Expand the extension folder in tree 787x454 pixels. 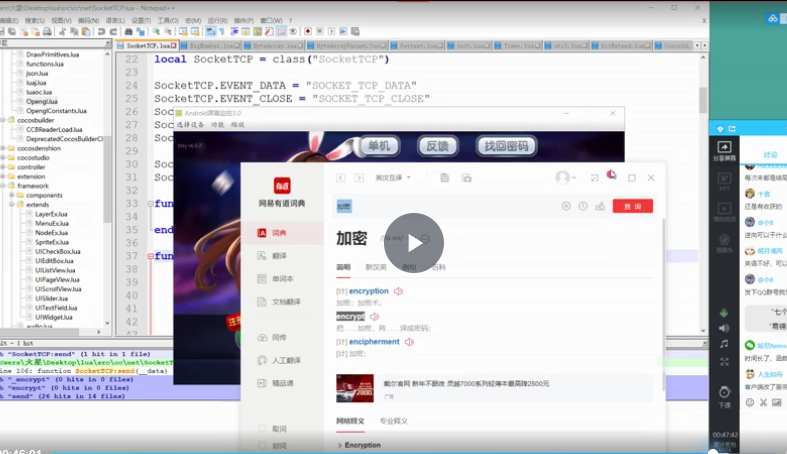(3, 177)
